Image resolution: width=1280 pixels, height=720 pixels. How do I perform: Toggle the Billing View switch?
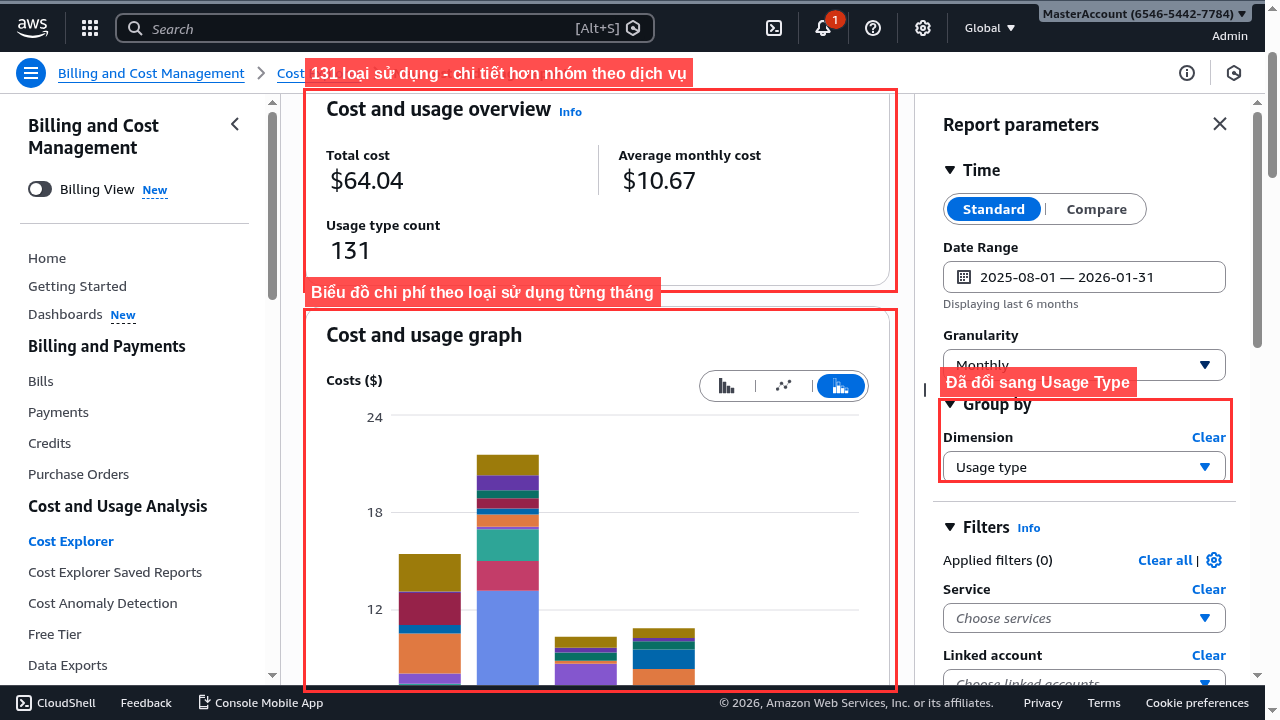(x=38, y=188)
